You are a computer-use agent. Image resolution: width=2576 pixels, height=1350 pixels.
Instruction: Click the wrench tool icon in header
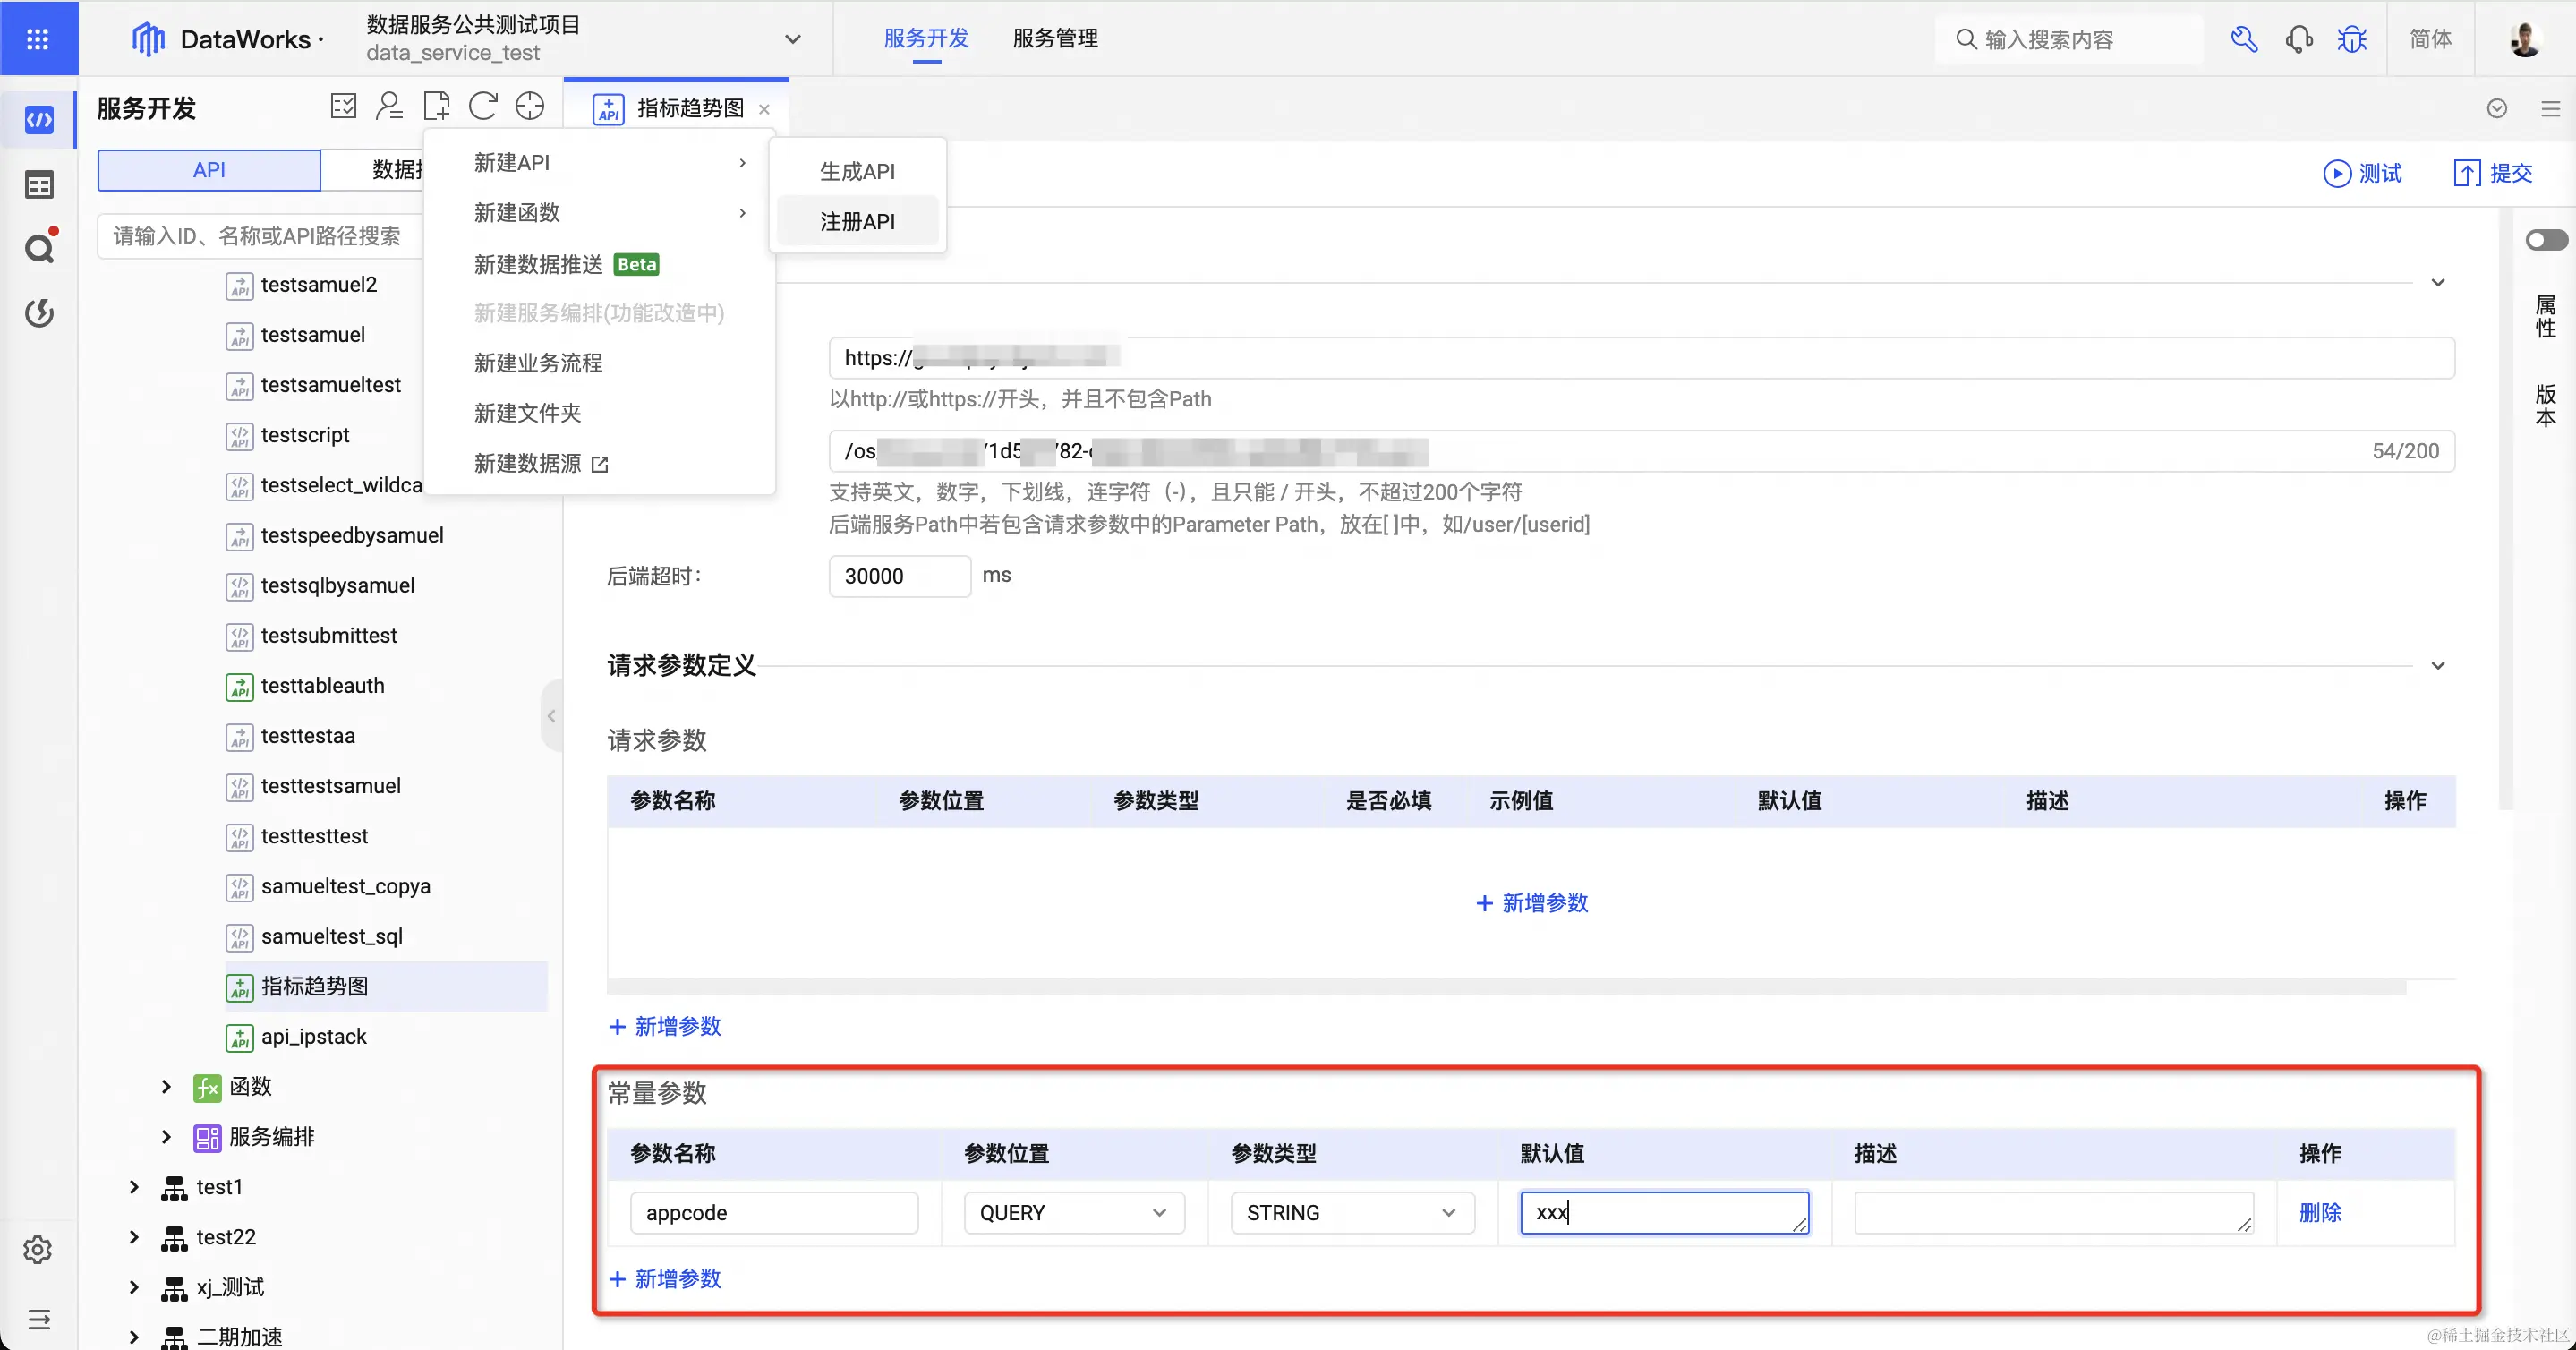[2243, 39]
